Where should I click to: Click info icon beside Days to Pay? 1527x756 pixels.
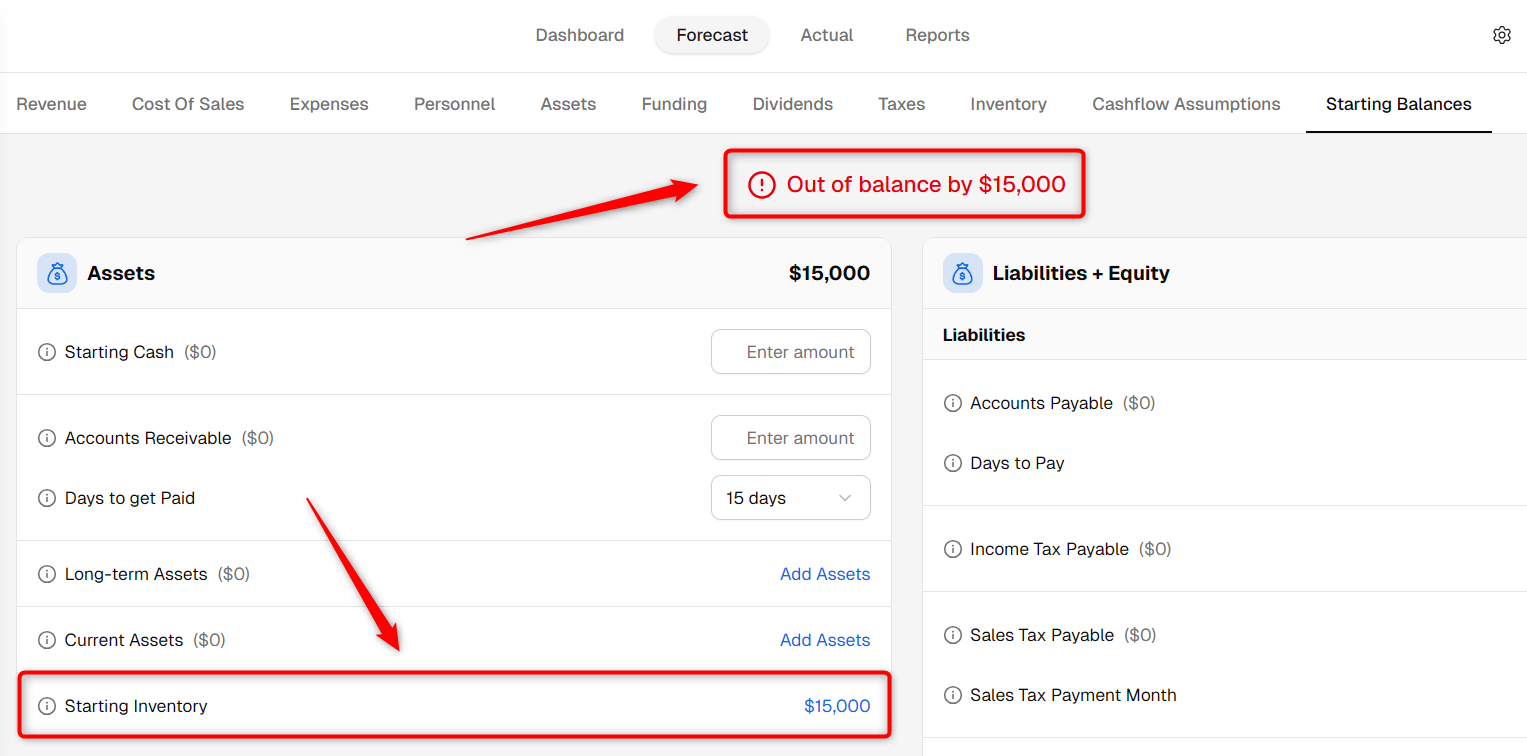click(x=952, y=463)
